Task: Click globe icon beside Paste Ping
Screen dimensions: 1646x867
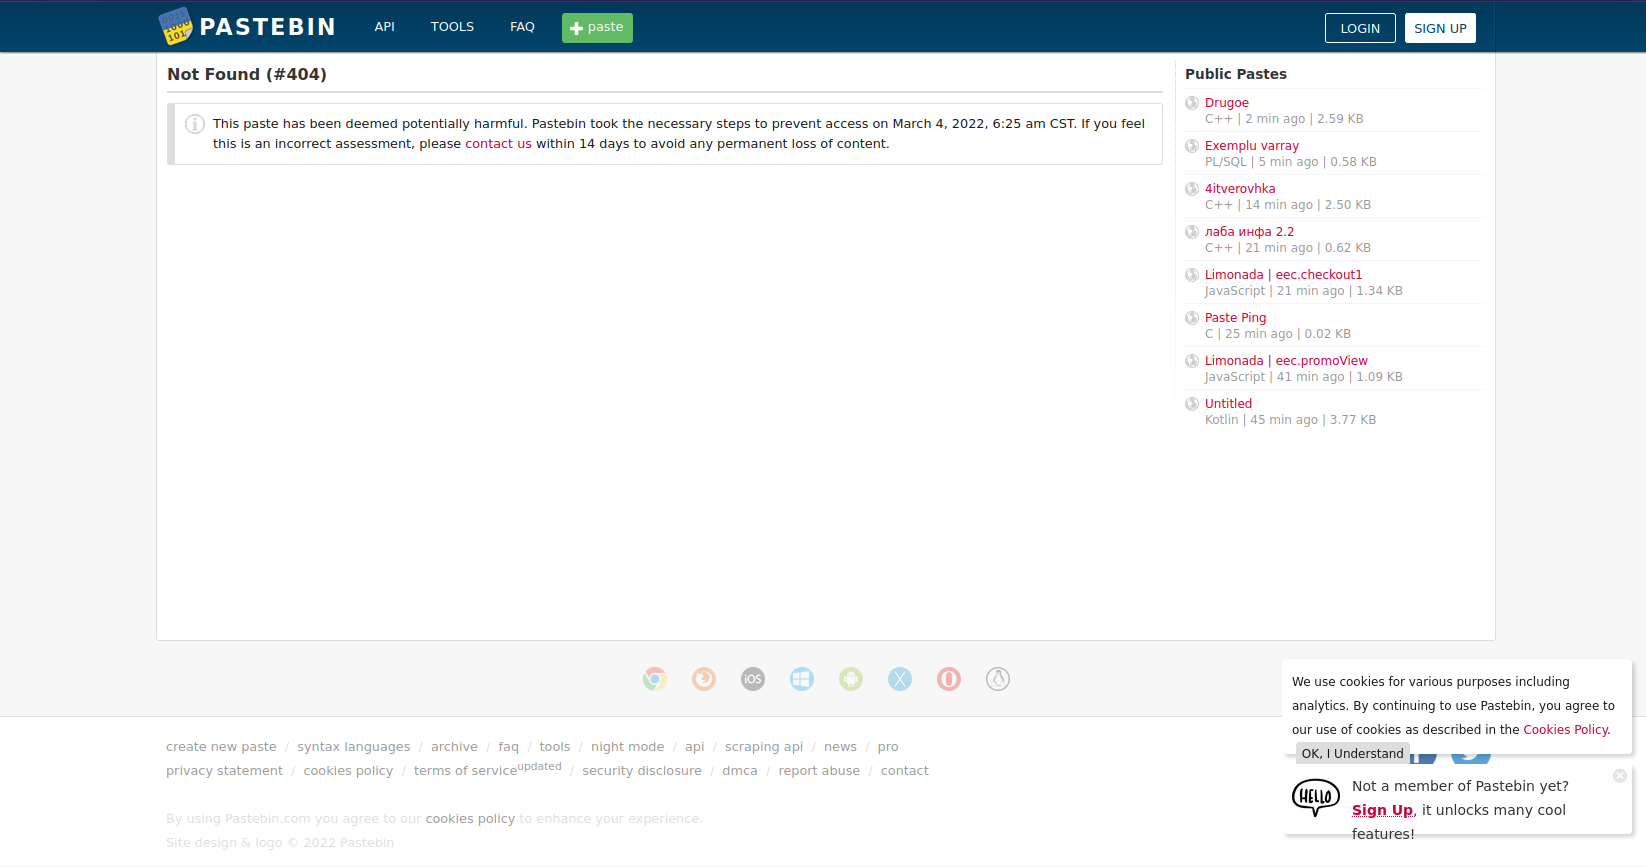Action: pos(1192,318)
